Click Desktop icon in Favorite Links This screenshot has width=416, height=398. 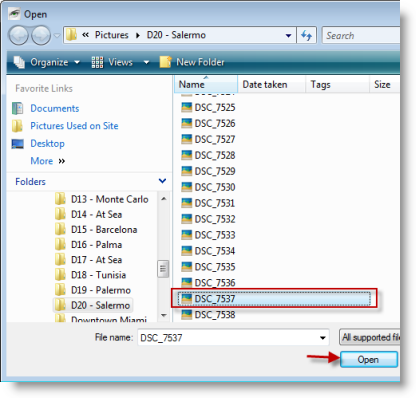click(17, 144)
